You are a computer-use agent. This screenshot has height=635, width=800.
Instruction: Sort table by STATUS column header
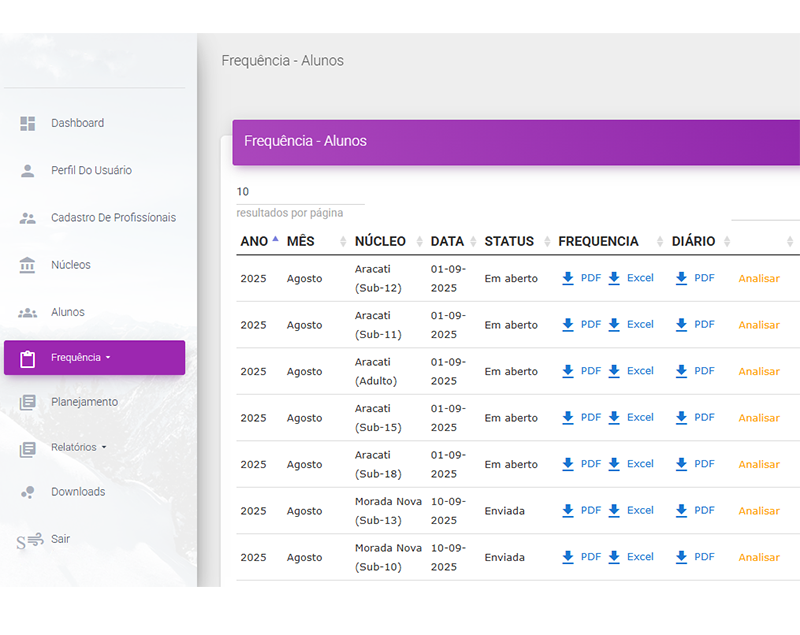click(x=509, y=241)
